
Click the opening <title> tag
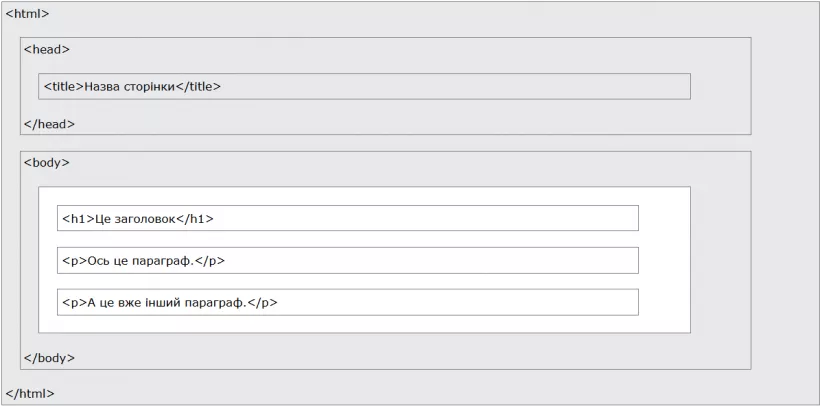coord(63,86)
